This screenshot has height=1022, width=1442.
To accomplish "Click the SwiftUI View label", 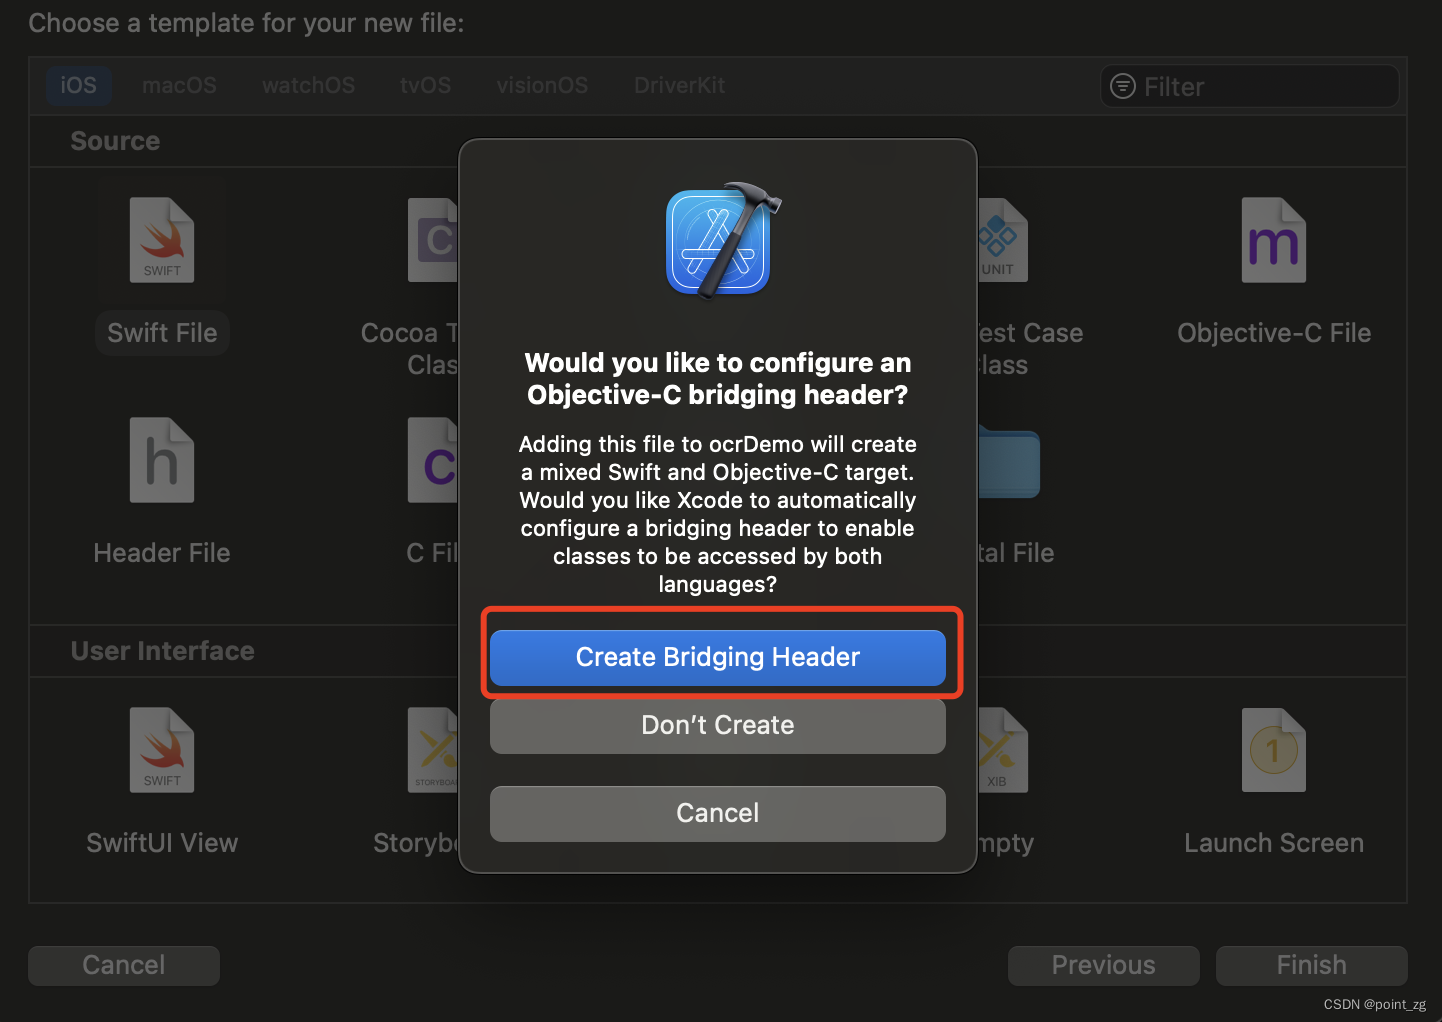I will coord(162,843).
